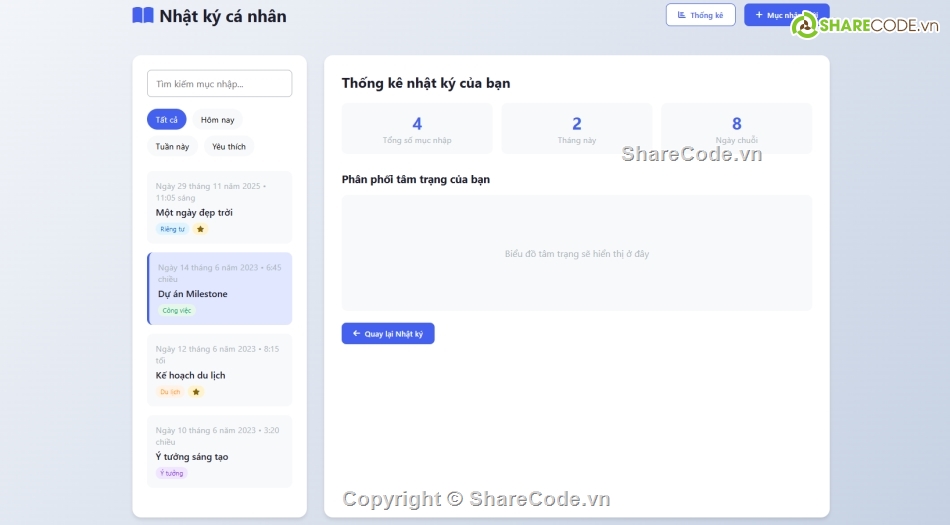This screenshot has height=525, width=950.
Task: Click the chart icon in Thống kê button
Action: coord(682,15)
